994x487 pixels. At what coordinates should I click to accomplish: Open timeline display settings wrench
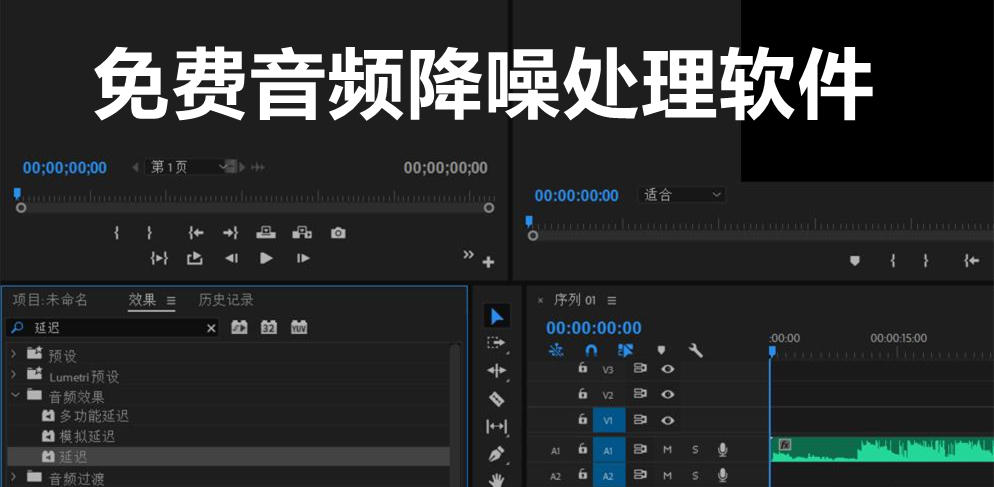pyautogui.click(x=695, y=350)
